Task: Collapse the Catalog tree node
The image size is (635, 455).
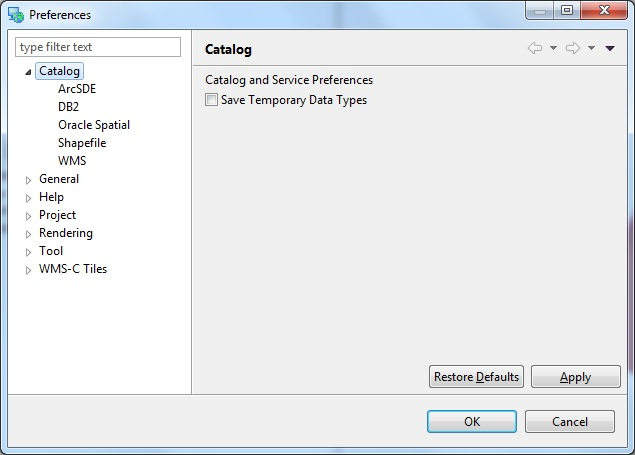Action: 28,72
